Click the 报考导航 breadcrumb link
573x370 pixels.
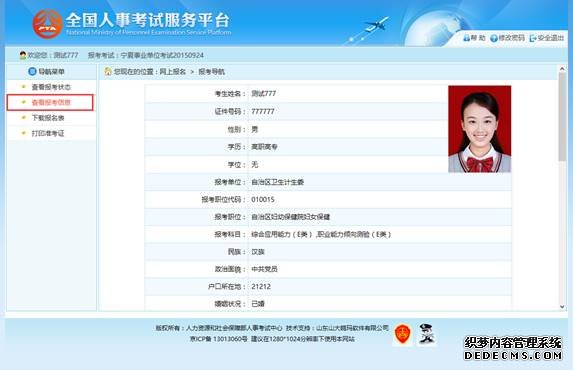tap(212, 72)
